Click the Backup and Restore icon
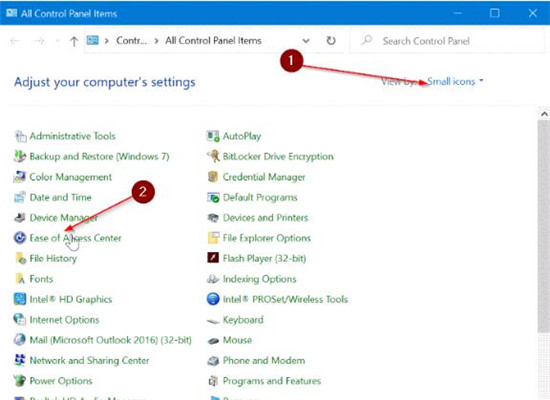Screen dimensions: 550x400 (20, 156)
